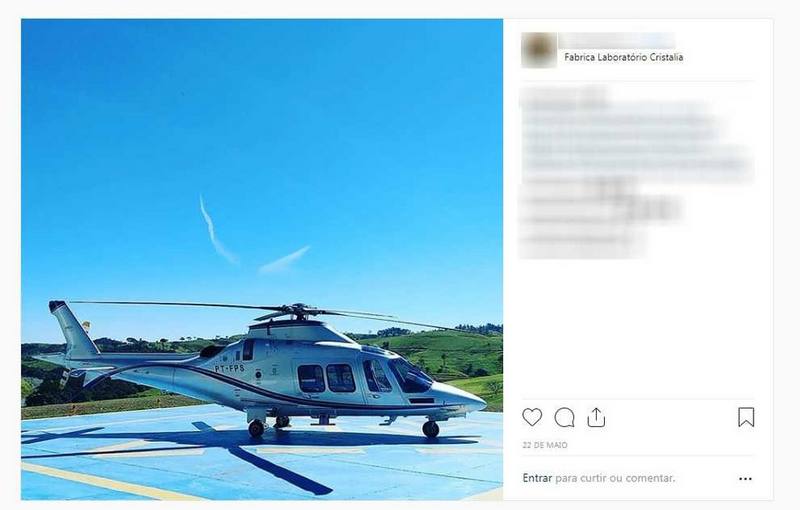Open the three-dot more options menu

tap(745, 478)
